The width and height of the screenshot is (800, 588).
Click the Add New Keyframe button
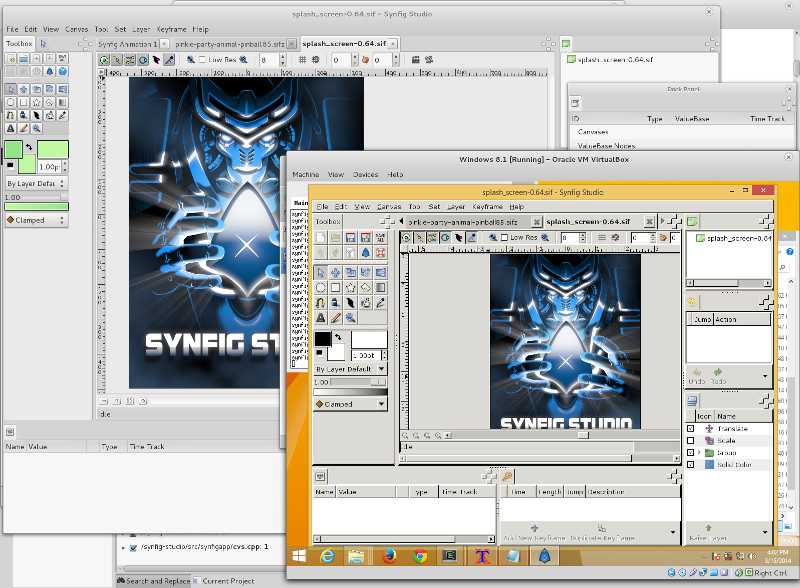coord(535,531)
